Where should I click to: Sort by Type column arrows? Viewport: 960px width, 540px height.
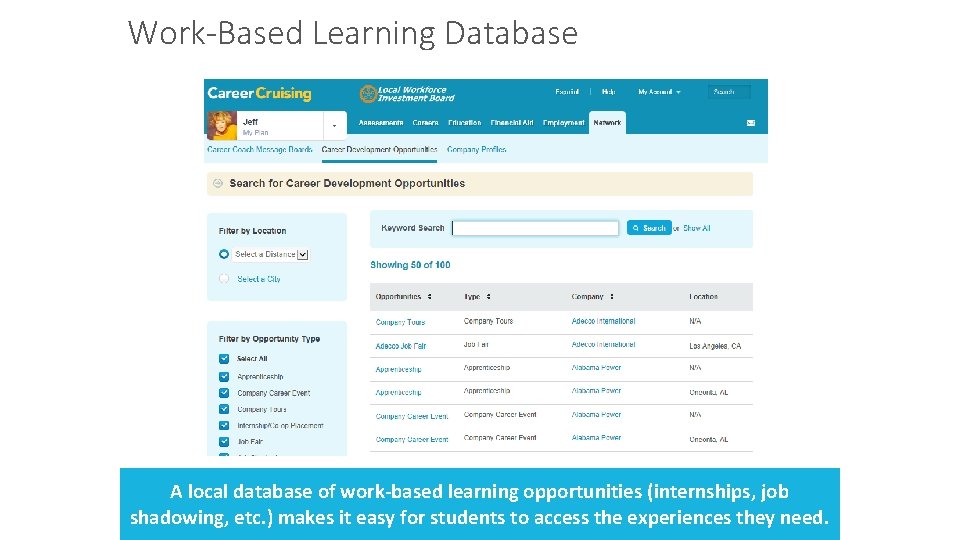point(489,296)
